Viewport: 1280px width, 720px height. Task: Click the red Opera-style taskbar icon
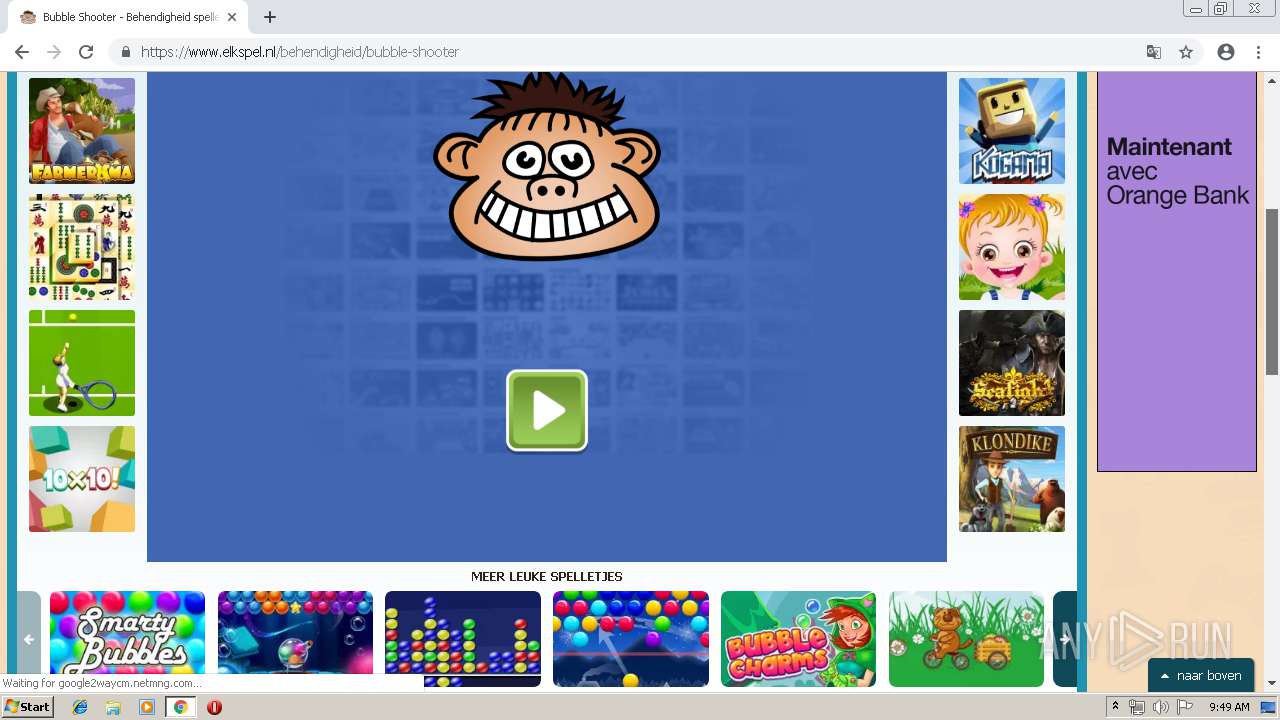coord(214,707)
